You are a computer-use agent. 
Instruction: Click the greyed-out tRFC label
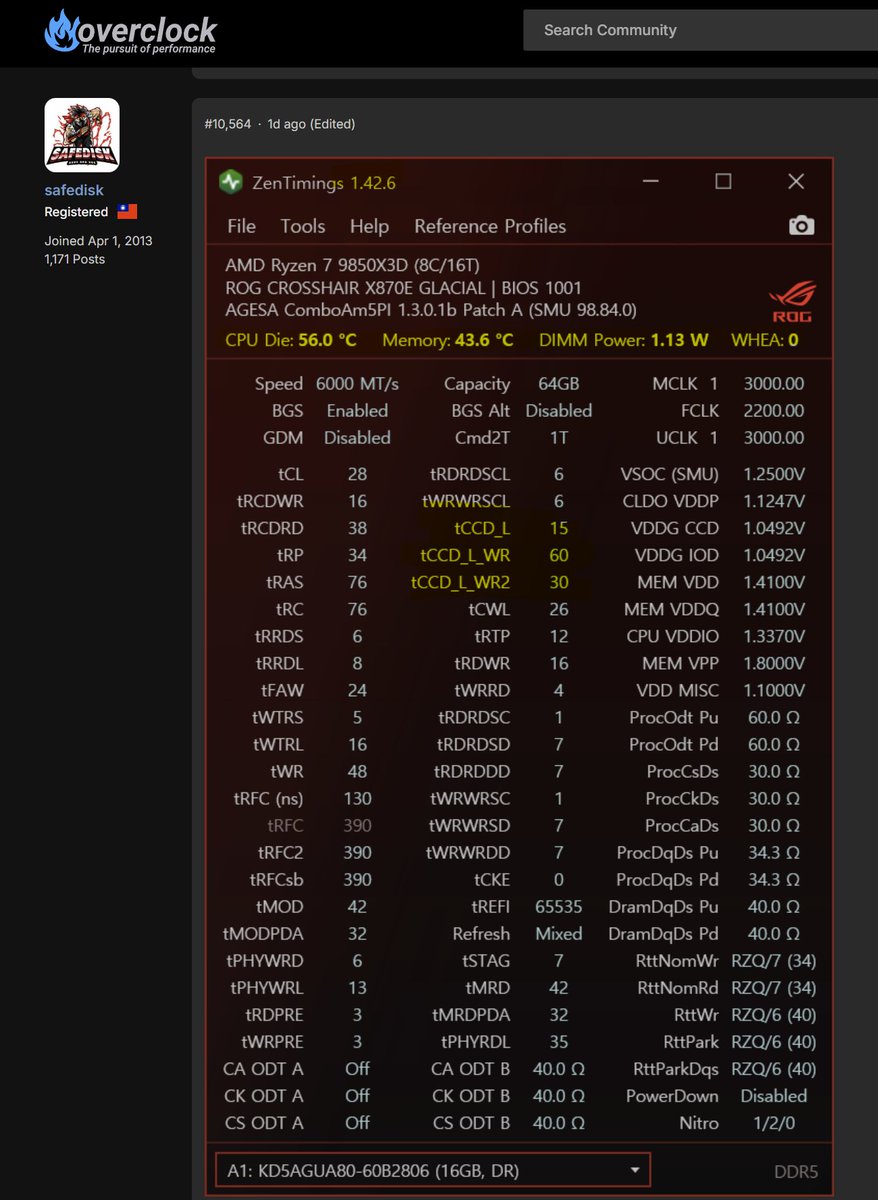pyautogui.click(x=285, y=825)
